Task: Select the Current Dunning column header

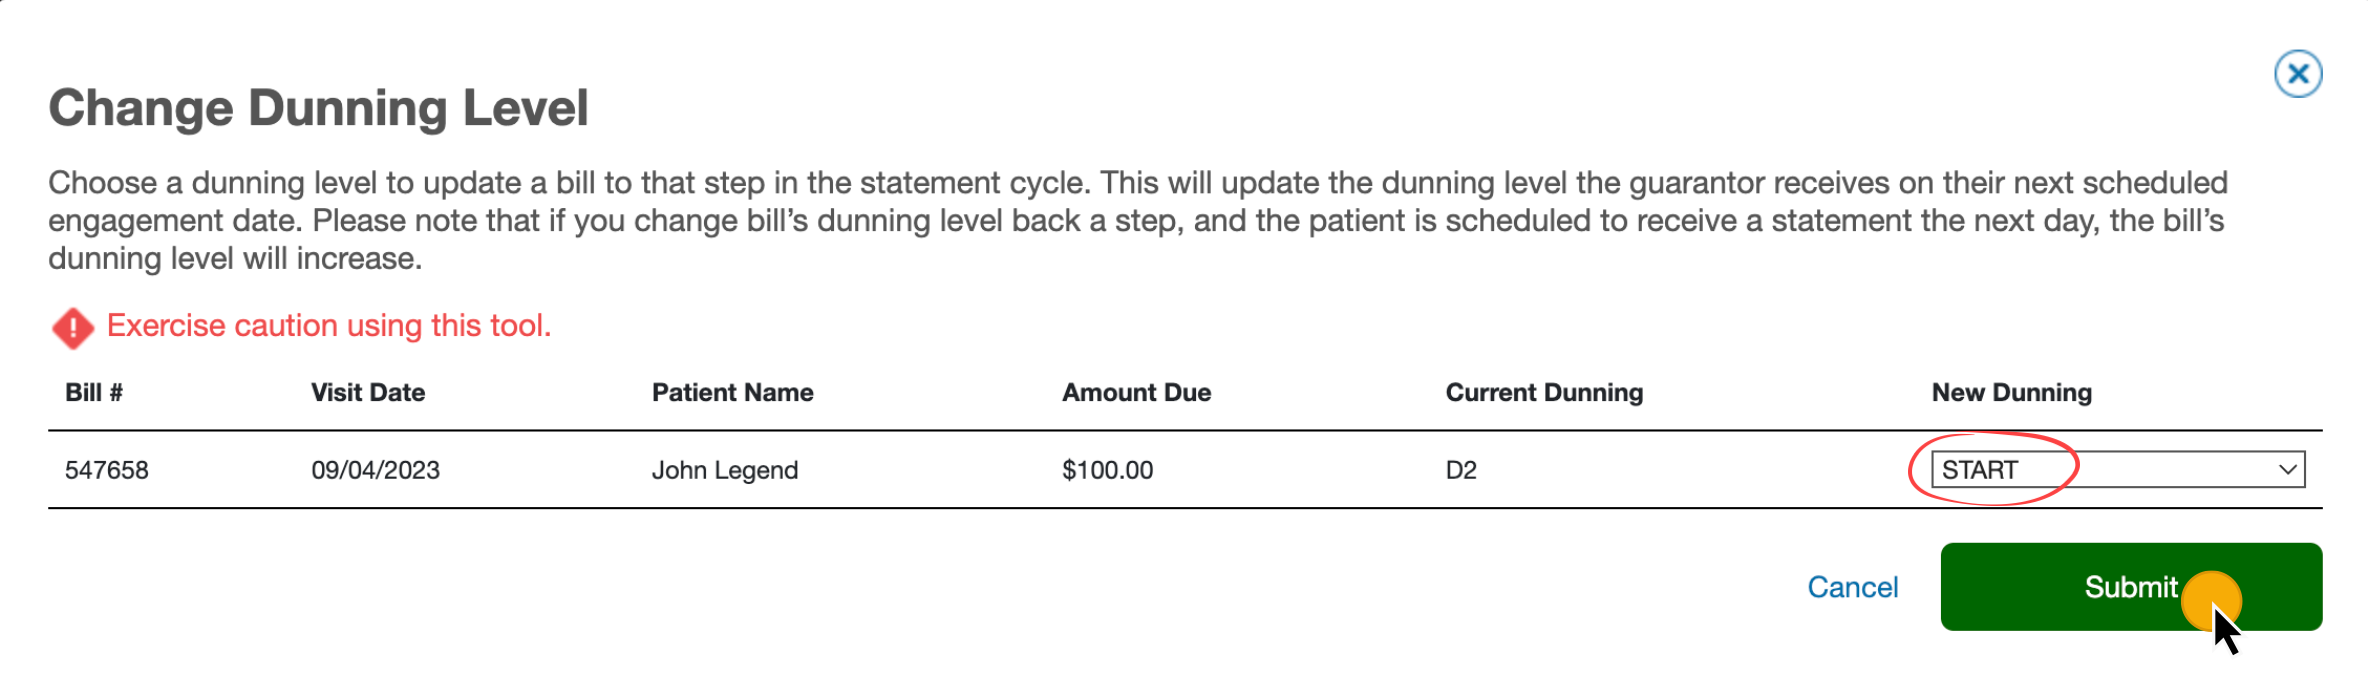Action: pyautogui.click(x=1544, y=392)
